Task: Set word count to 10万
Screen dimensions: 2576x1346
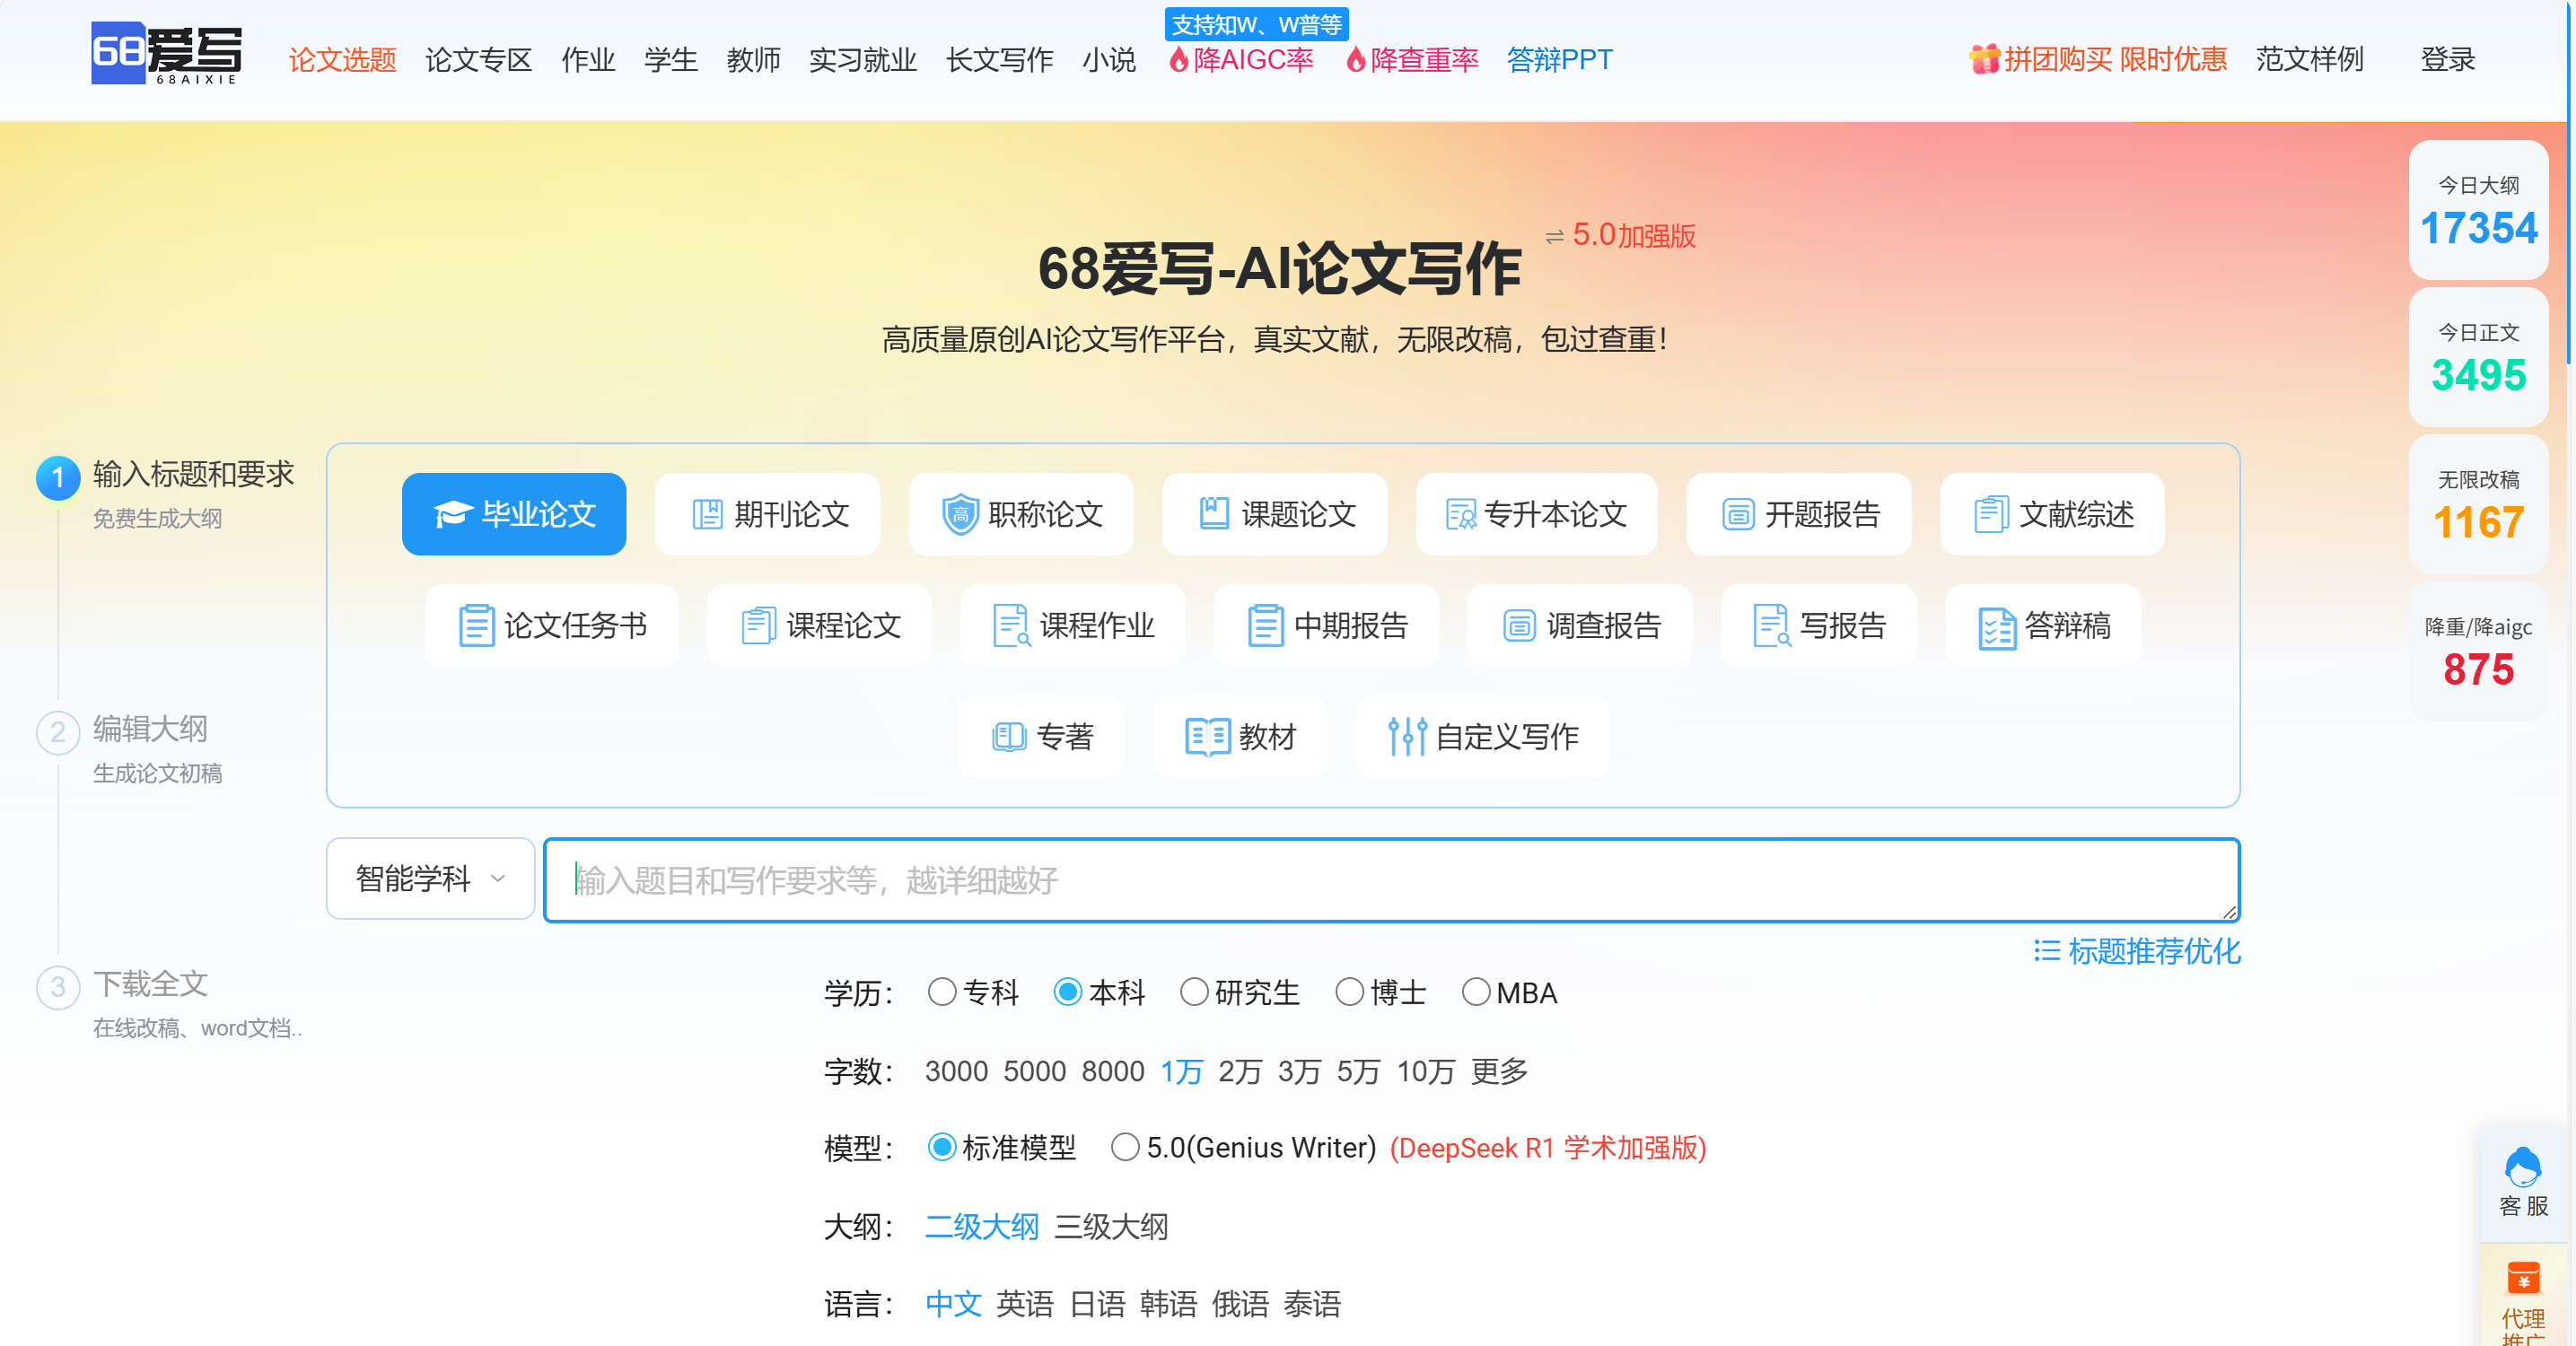Action: 1425,1071
